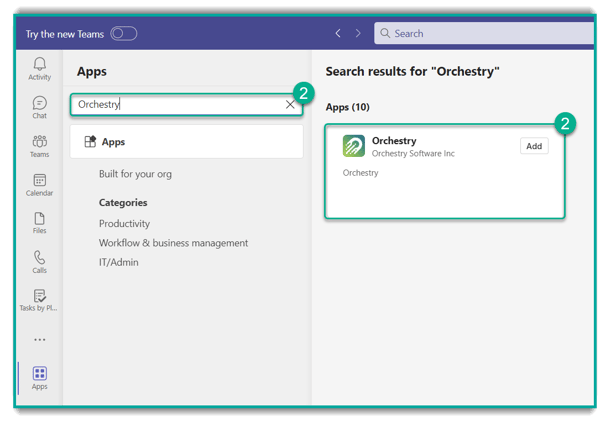This screenshot has height=422, width=611.
Task: Open Chat from the left rail
Action: click(x=39, y=107)
